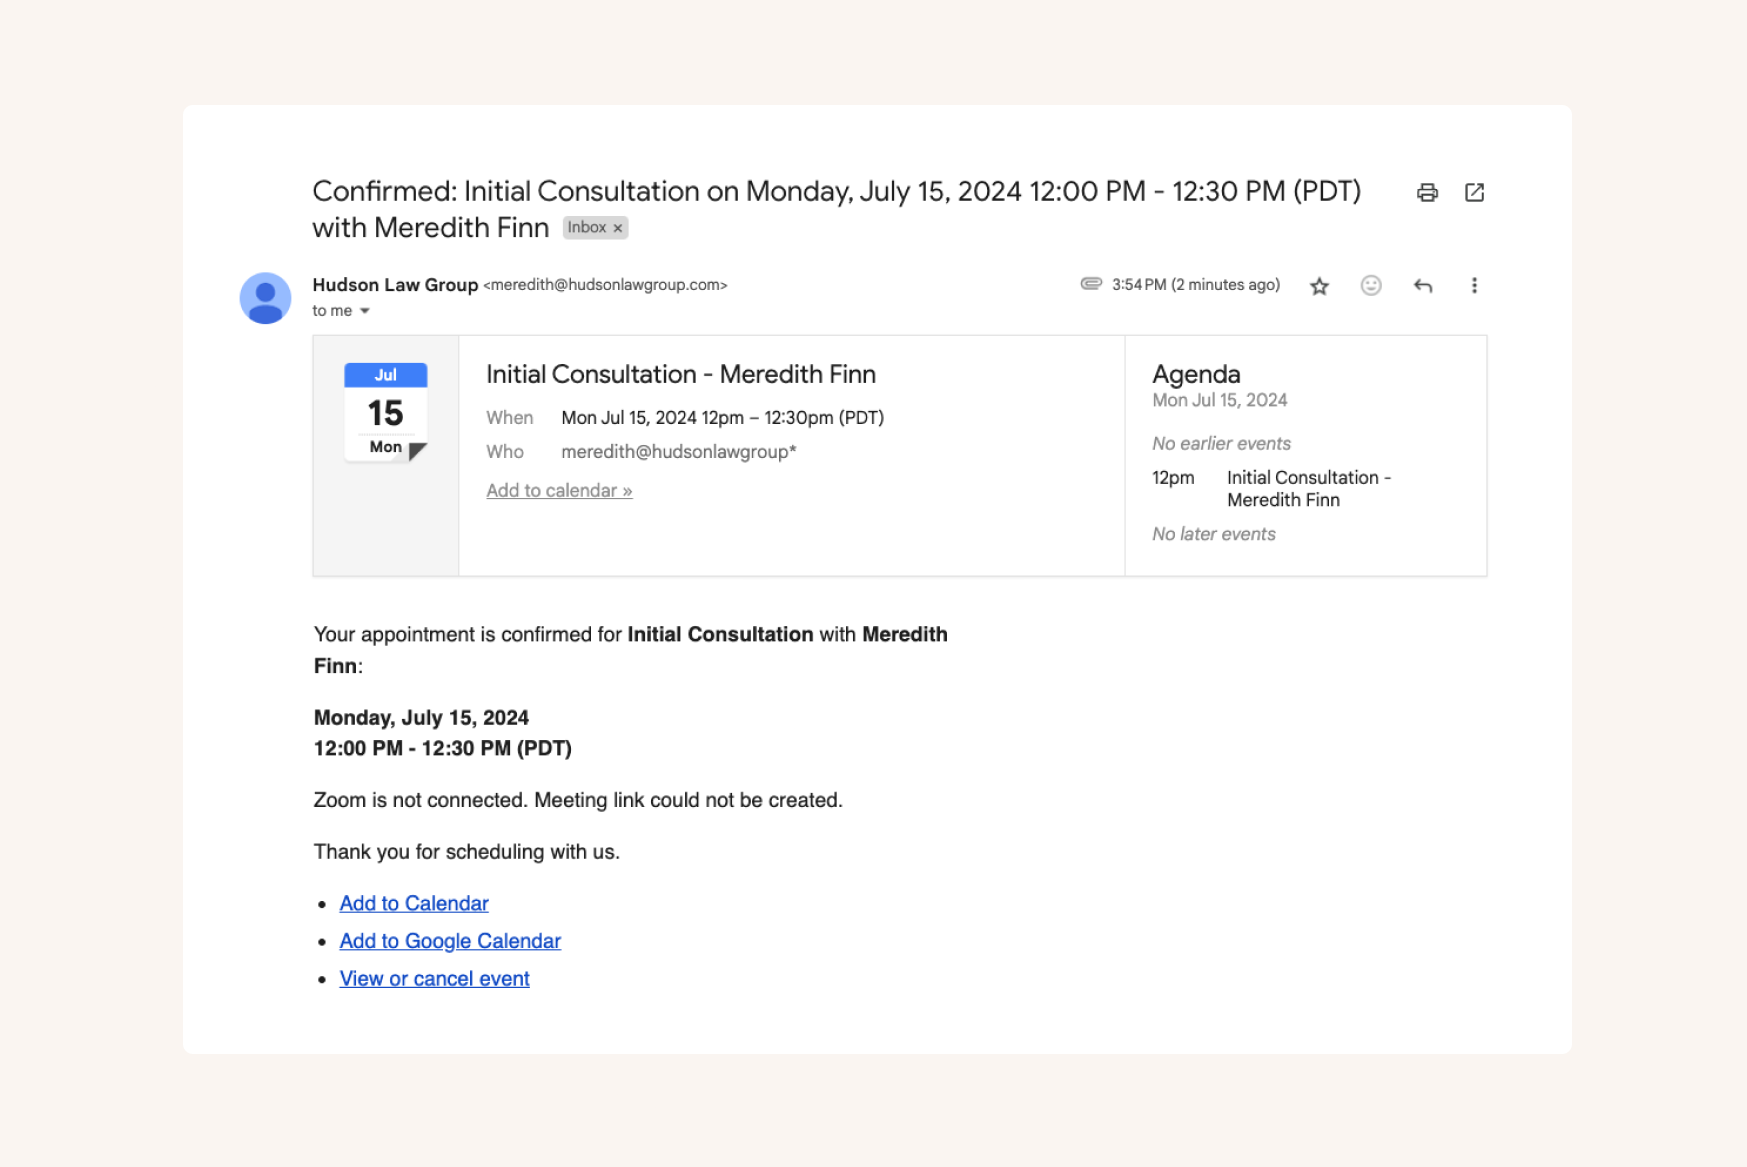Expand recipient details via the 'to me' arrow
This screenshot has width=1747, height=1167.
(x=366, y=311)
